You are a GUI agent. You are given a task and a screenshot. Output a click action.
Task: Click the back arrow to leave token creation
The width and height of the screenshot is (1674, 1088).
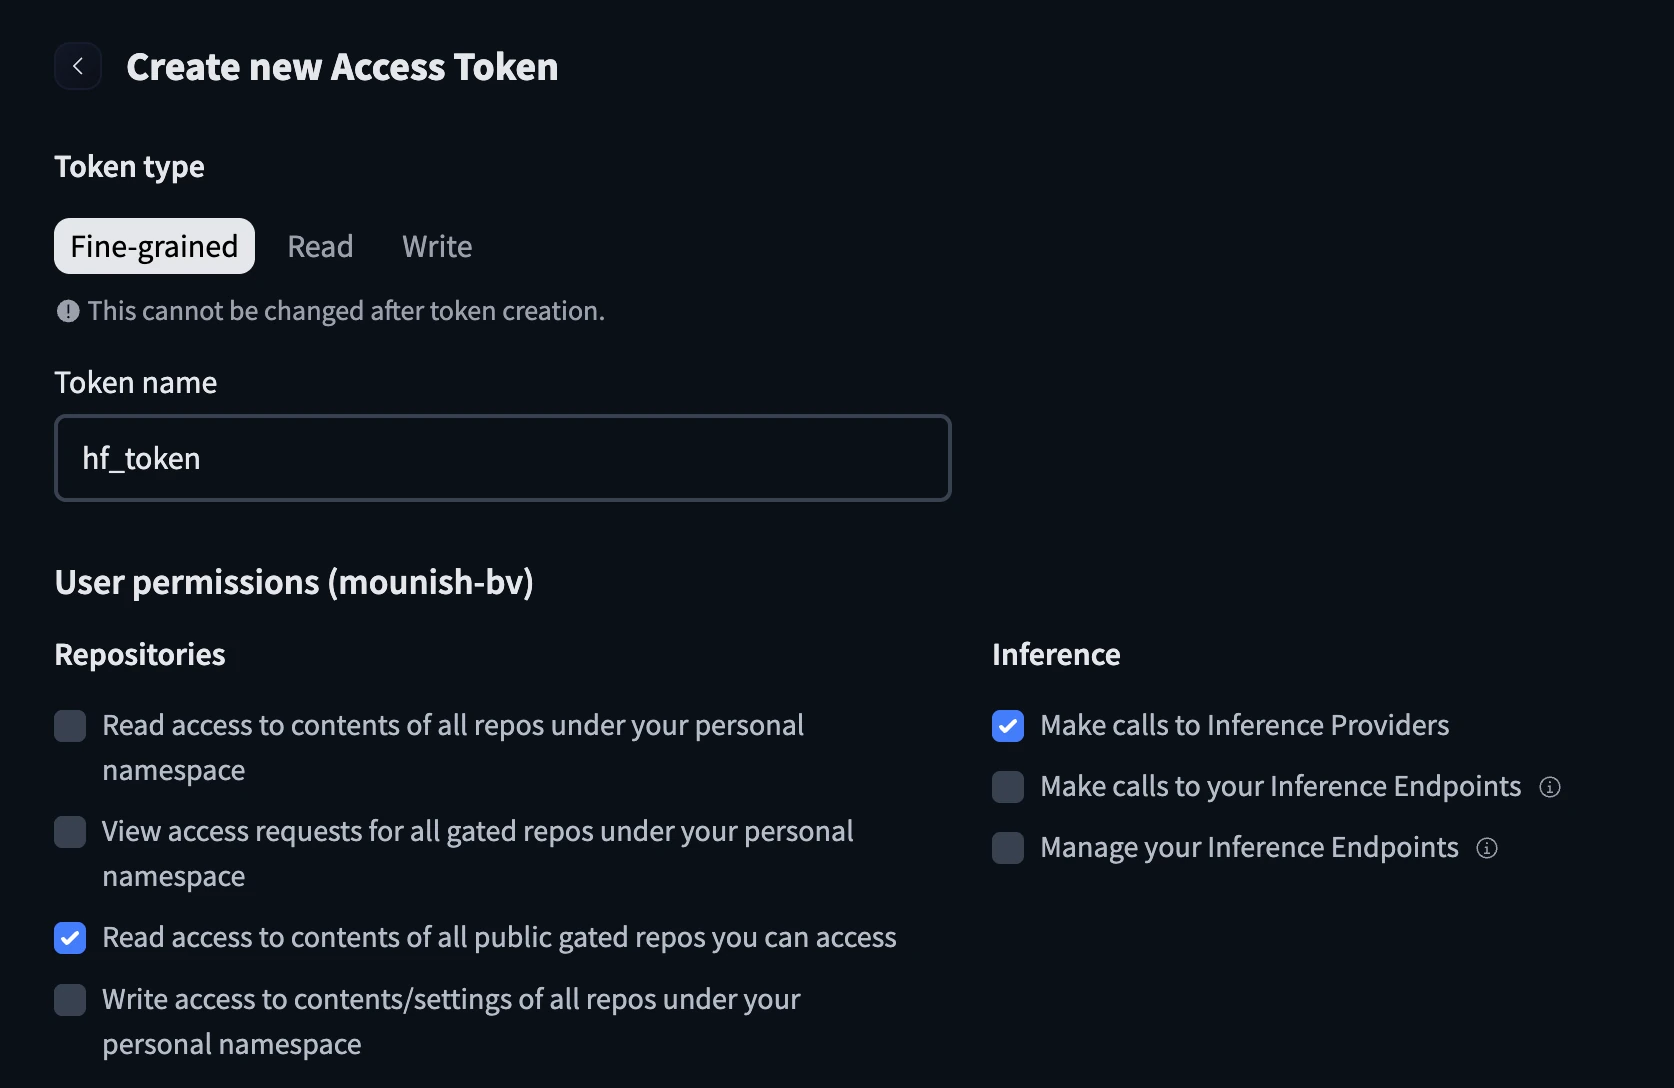[x=78, y=66]
